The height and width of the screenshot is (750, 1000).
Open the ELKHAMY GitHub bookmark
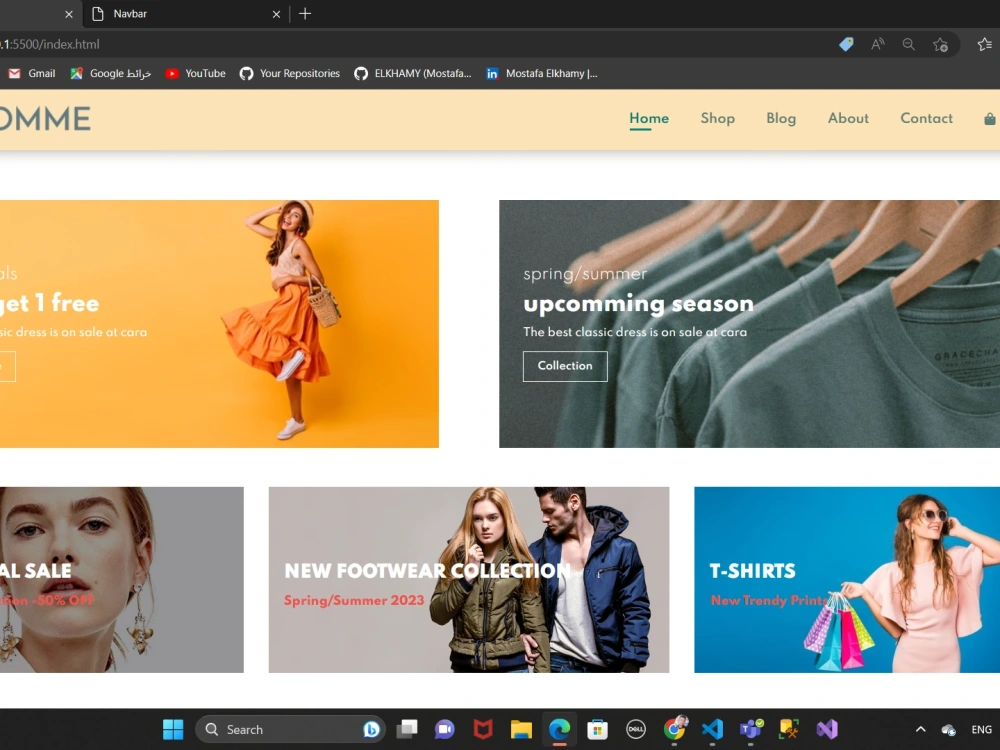[413, 73]
